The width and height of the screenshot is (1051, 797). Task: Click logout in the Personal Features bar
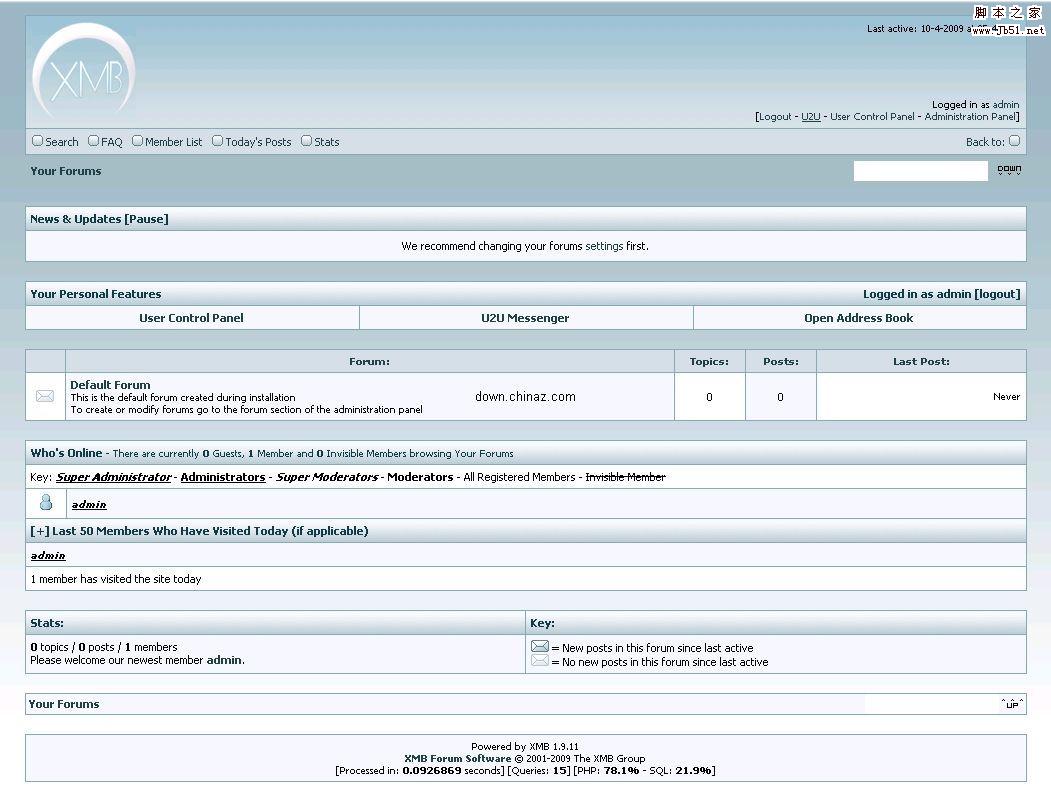tap(997, 294)
